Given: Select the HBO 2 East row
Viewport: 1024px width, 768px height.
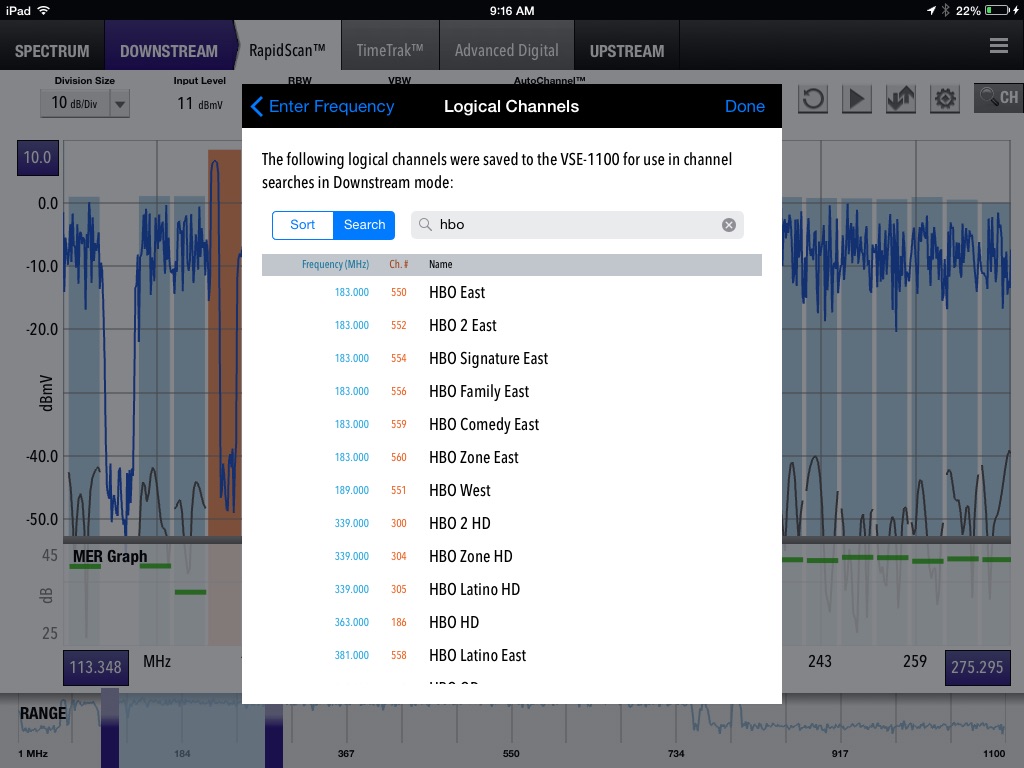Looking at the screenshot, I should (x=512, y=325).
